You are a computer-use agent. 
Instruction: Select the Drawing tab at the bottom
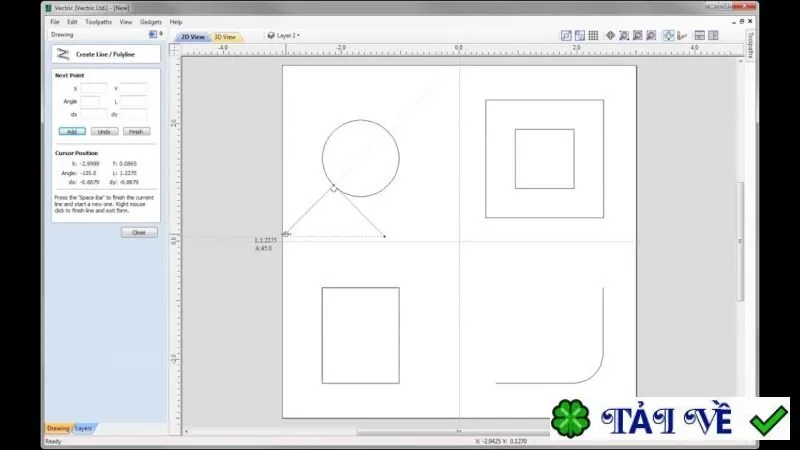tap(58, 429)
